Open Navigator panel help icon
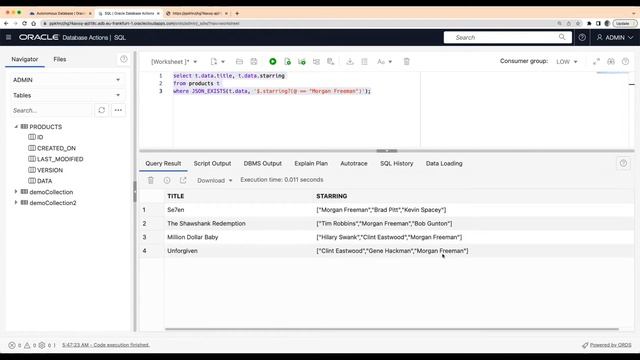 click(124, 59)
